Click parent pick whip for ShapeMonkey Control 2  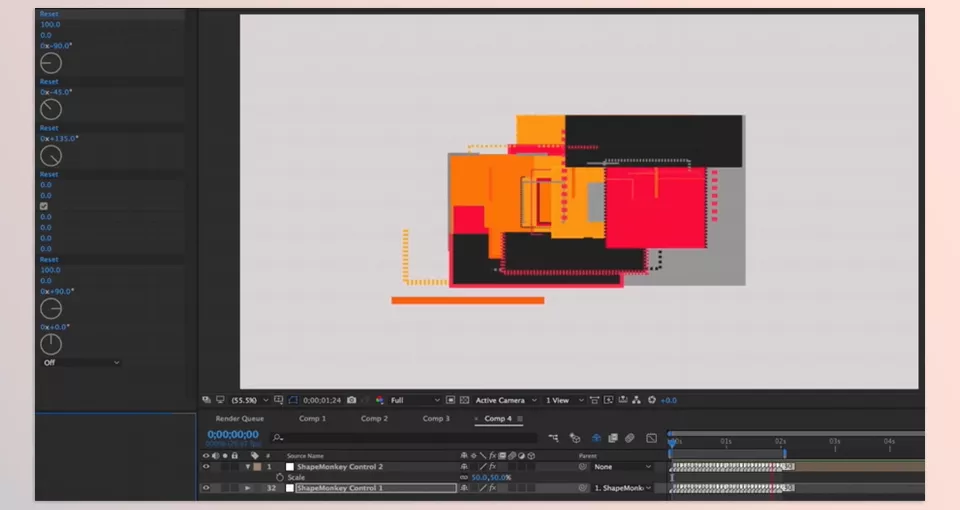(582, 467)
